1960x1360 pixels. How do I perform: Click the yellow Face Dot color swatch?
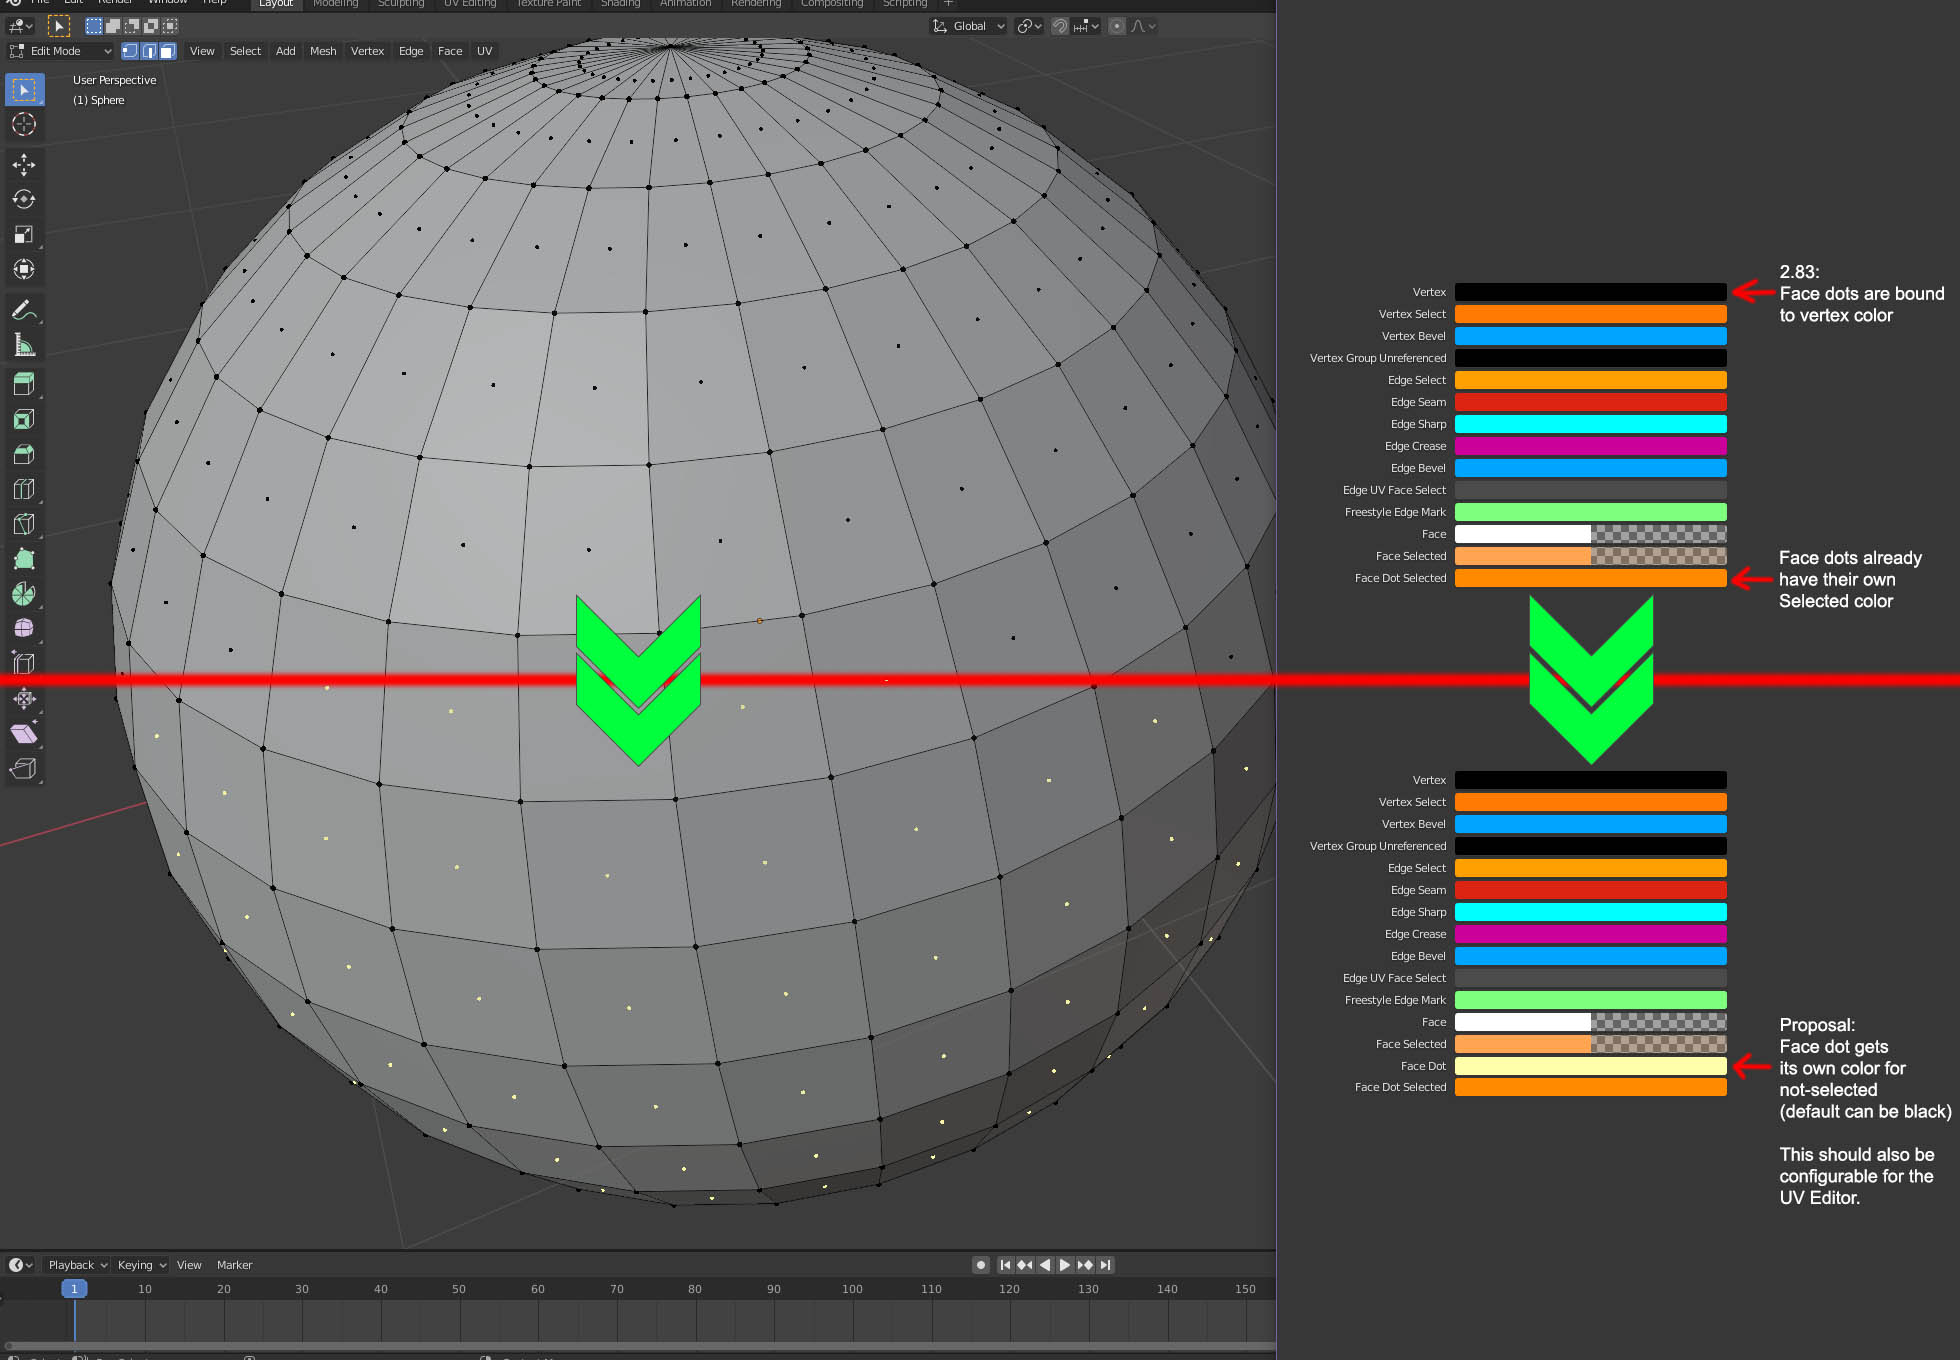[1590, 1066]
